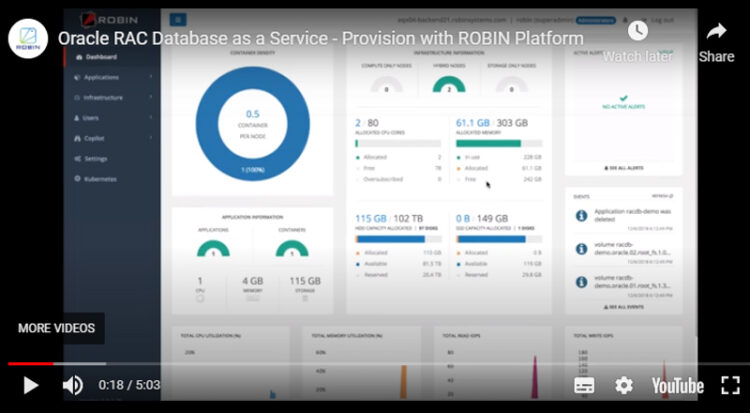Screen dimensions: 750x413
Task: Click the Hybrid Nodes gauge showing 2
Action: pyautogui.click(x=449, y=85)
